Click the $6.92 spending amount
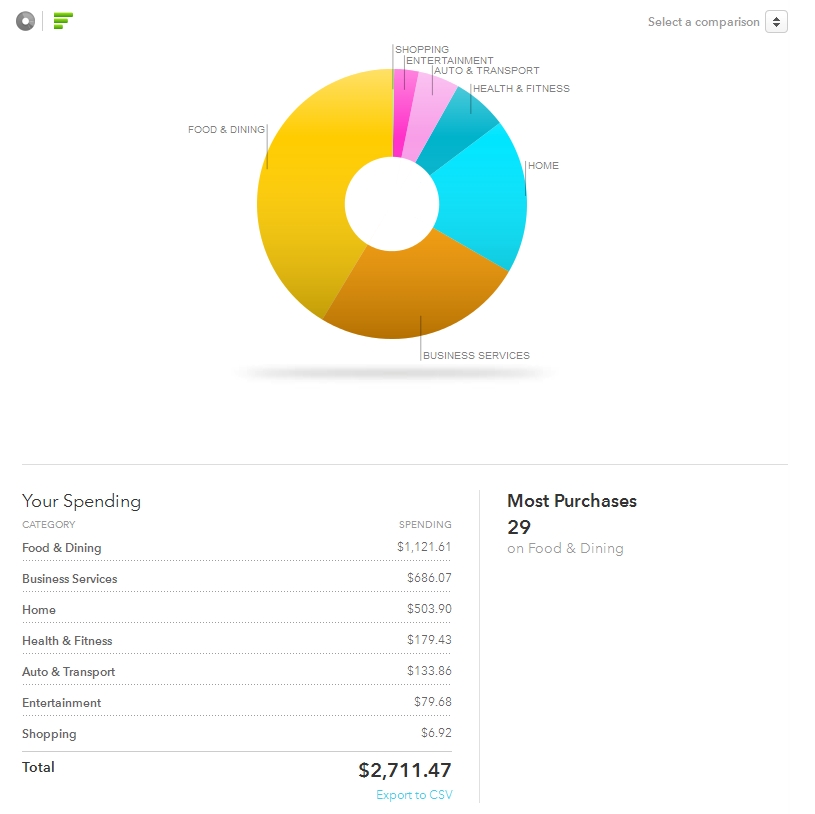815x814 pixels. [x=436, y=732]
